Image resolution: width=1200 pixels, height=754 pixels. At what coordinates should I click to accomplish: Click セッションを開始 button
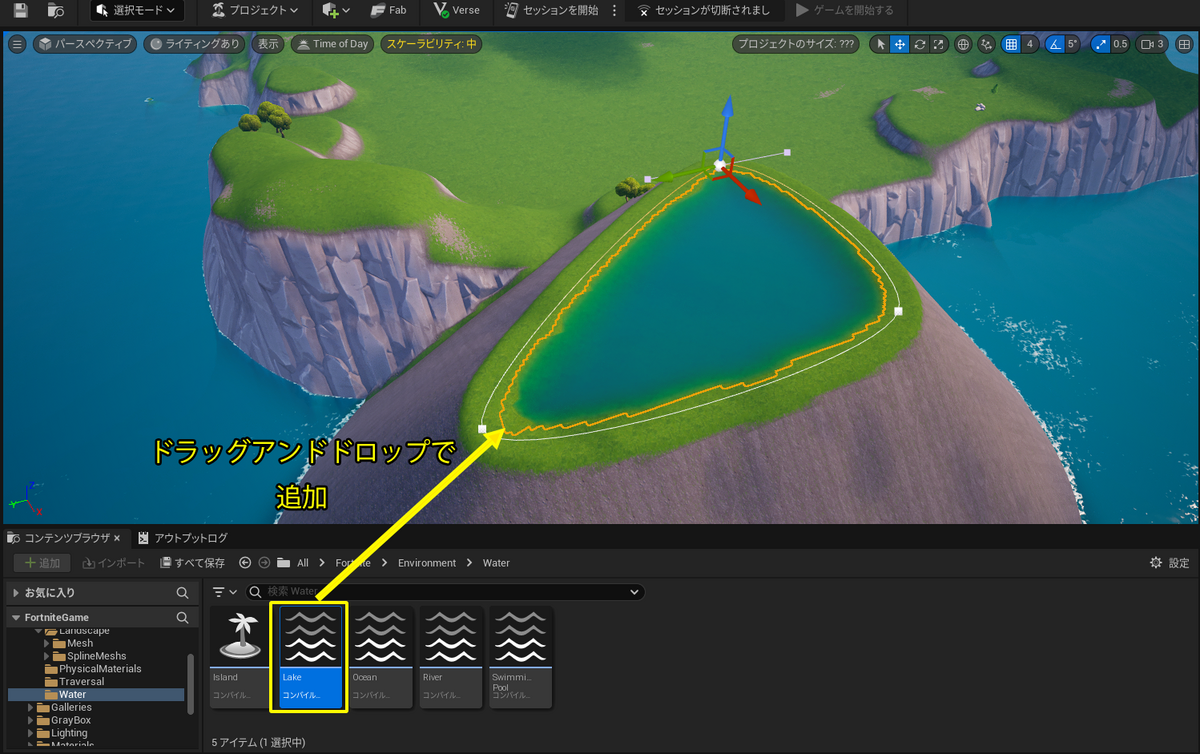pyautogui.click(x=552, y=10)
